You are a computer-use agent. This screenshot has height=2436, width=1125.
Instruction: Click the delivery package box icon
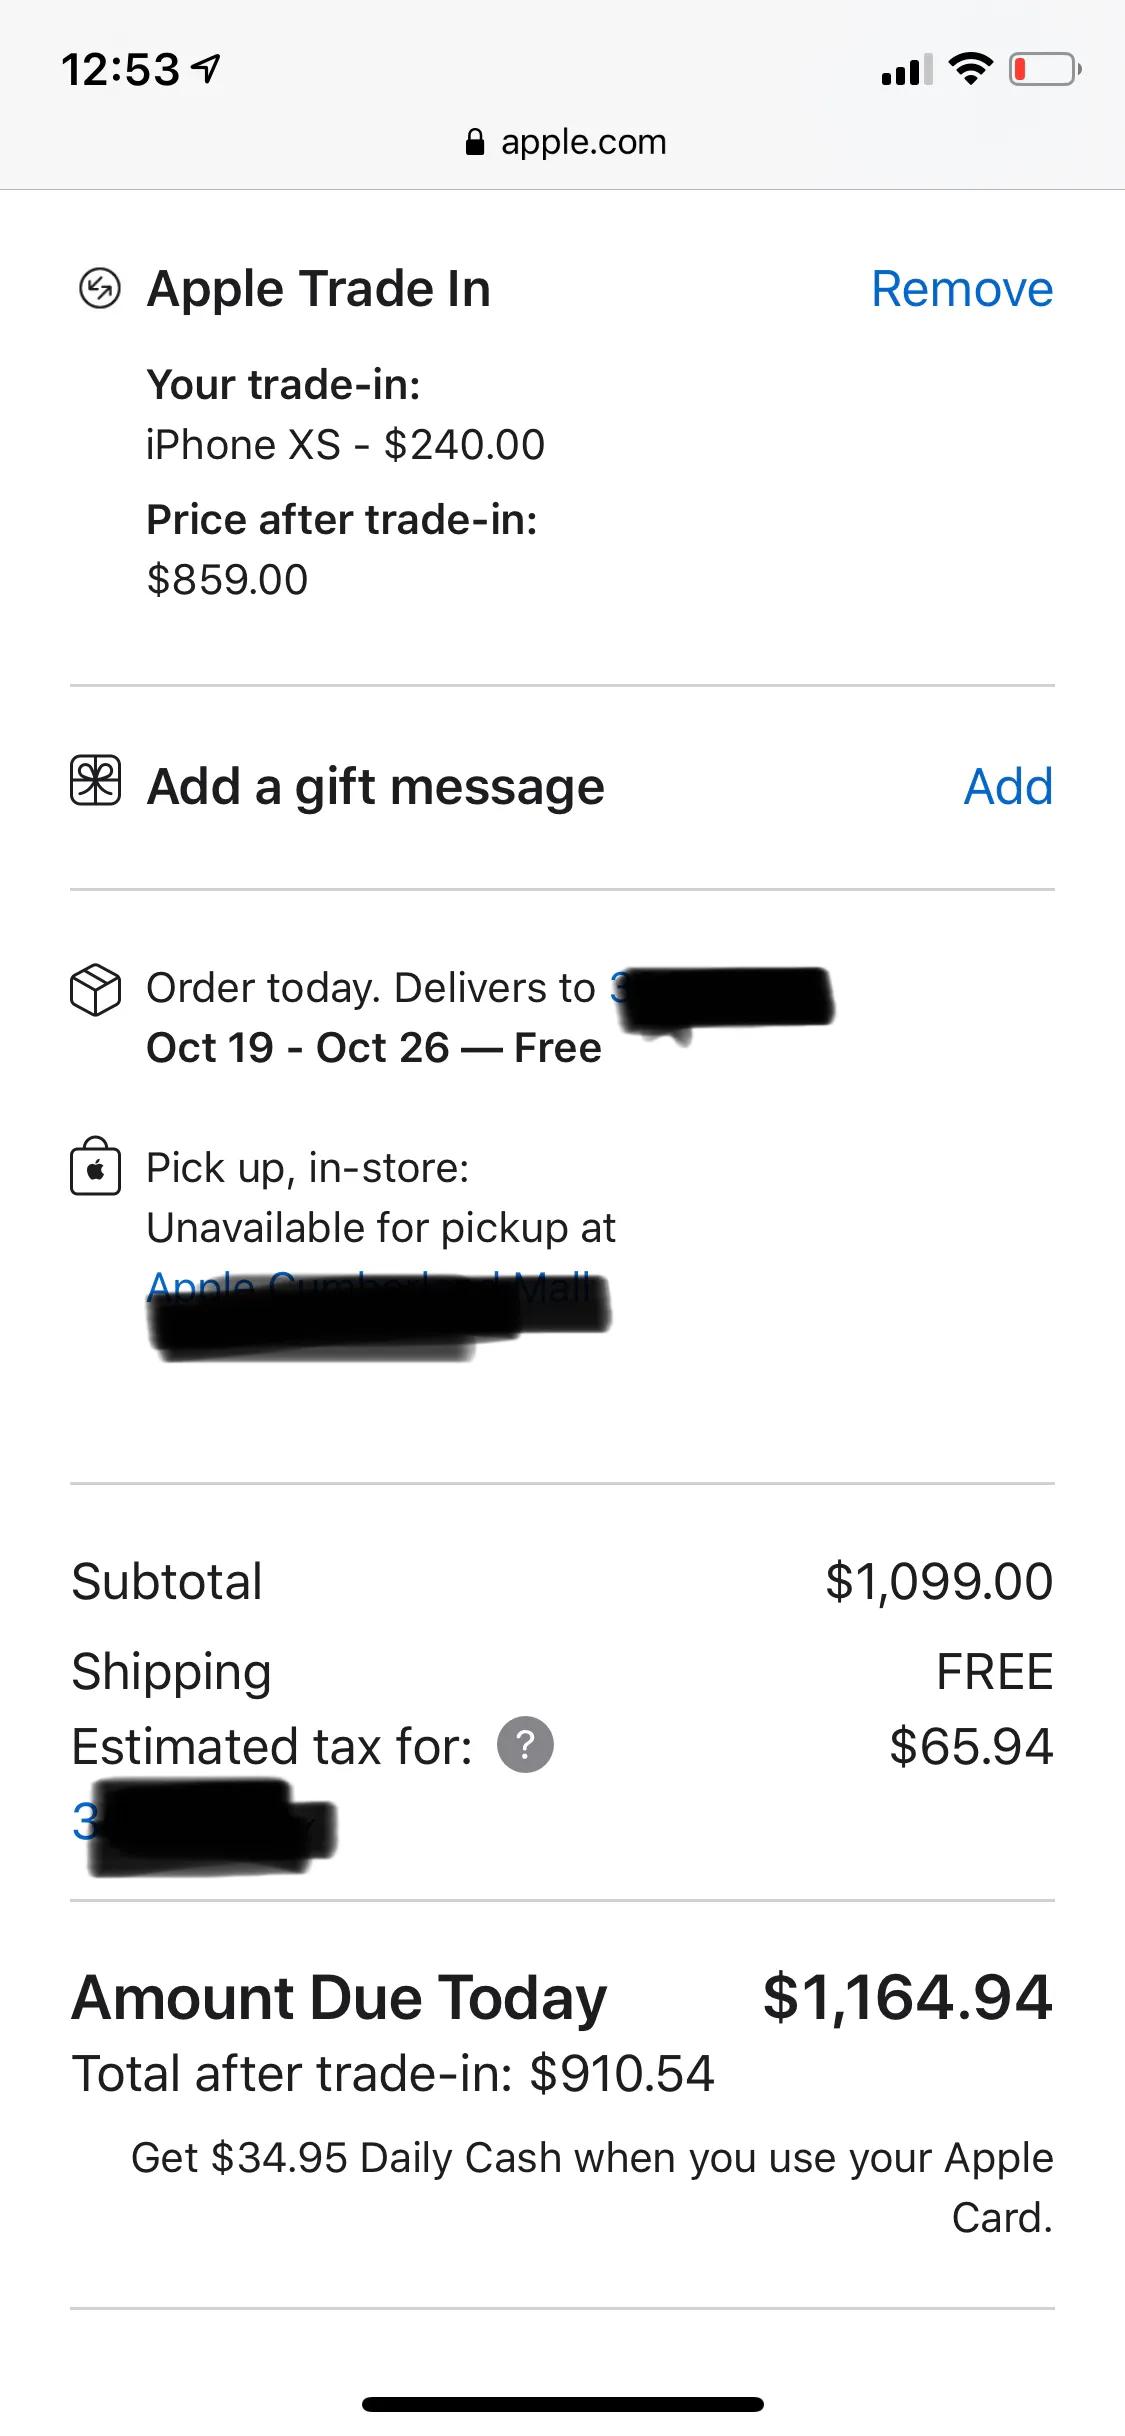(95, 989)
